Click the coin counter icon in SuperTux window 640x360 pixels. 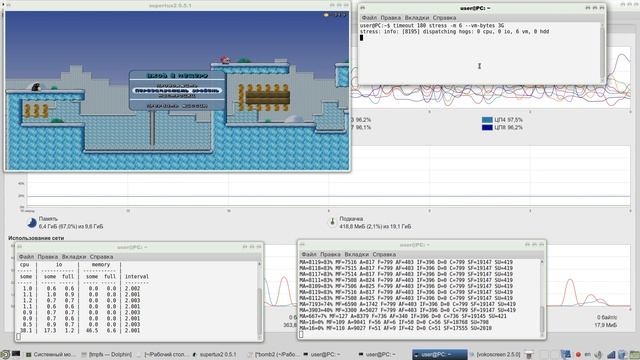[x=326, y=15]
